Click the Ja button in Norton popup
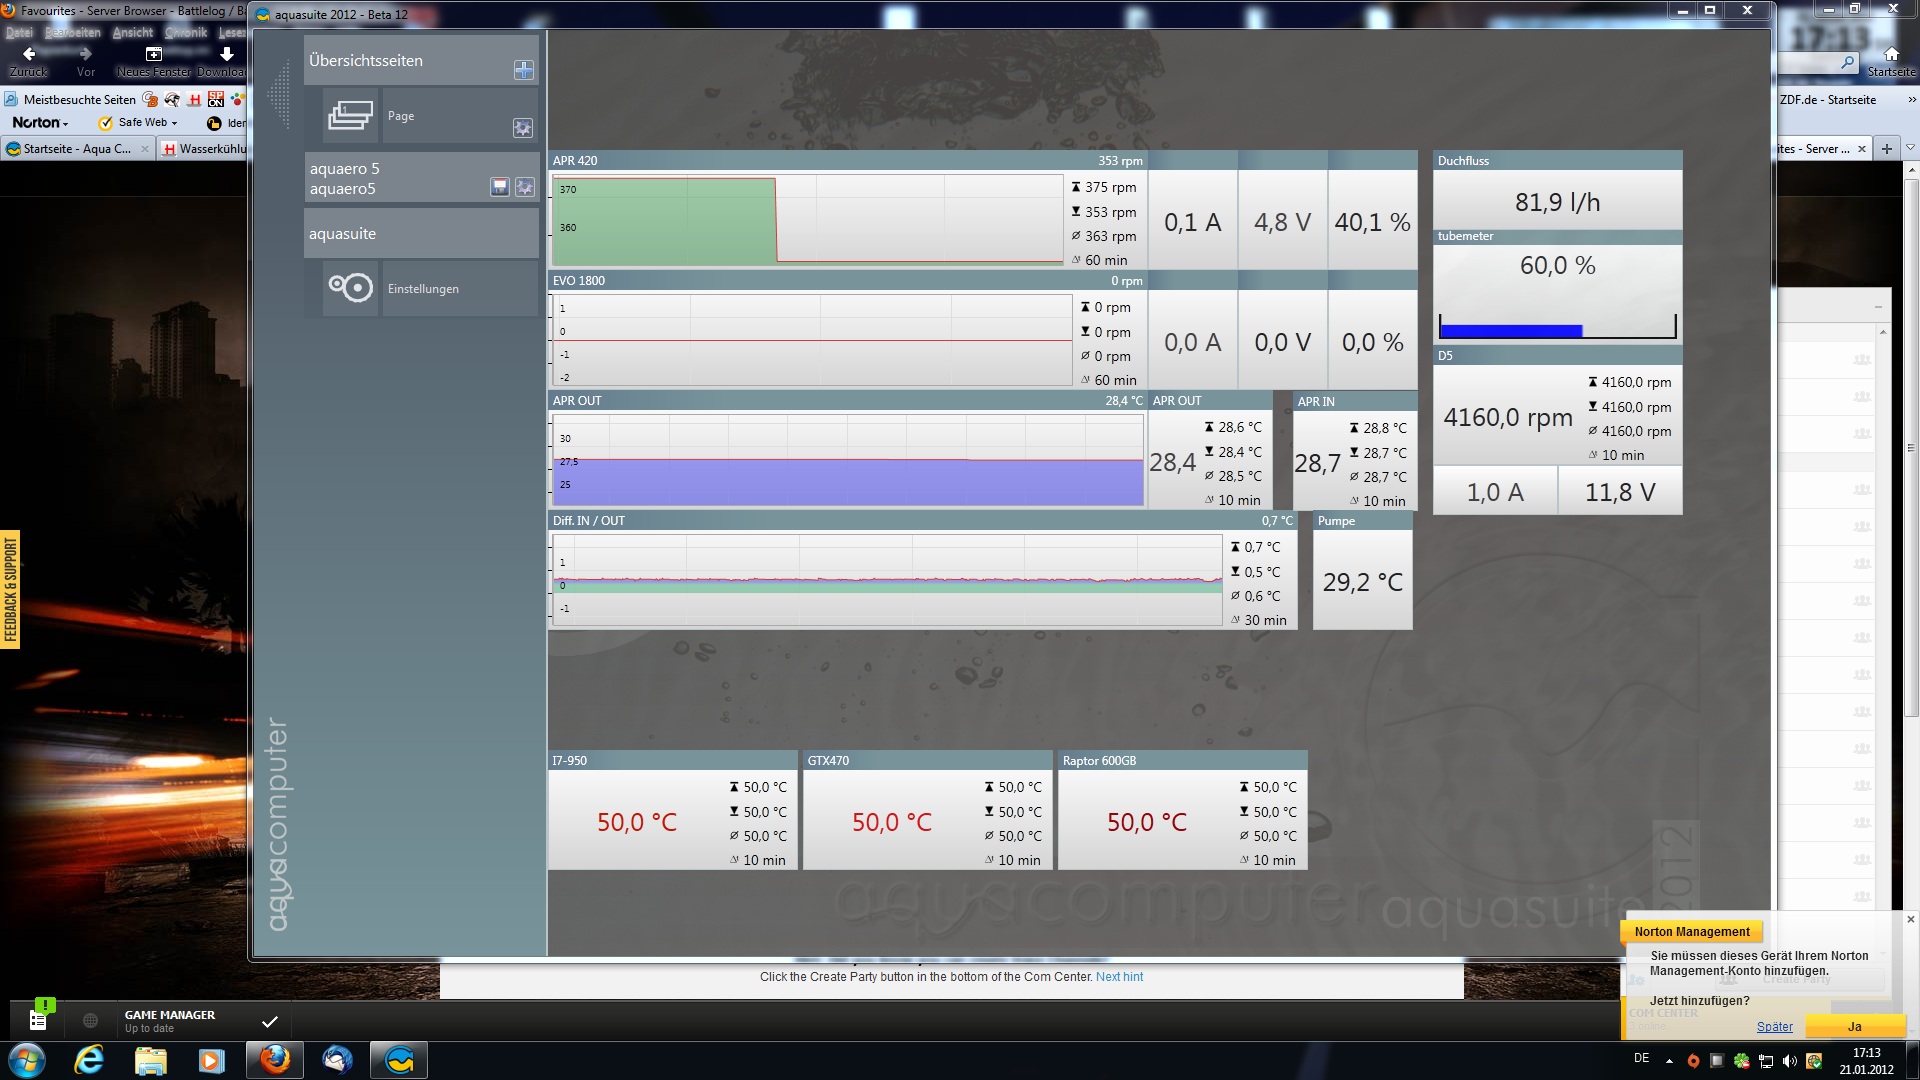Image resolution: width=1920 pixels, height=1080 pixels. click(1854, 1027)
